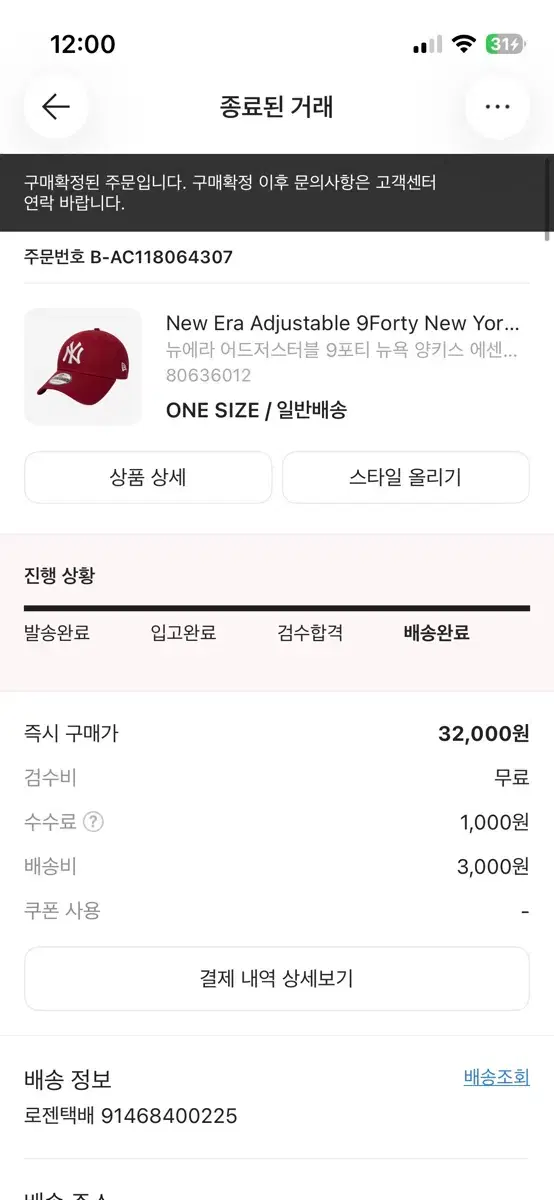Tap the red New Era cap thumbnail
This screenshot has width=554, height=1200.
(x=83, y=367)
